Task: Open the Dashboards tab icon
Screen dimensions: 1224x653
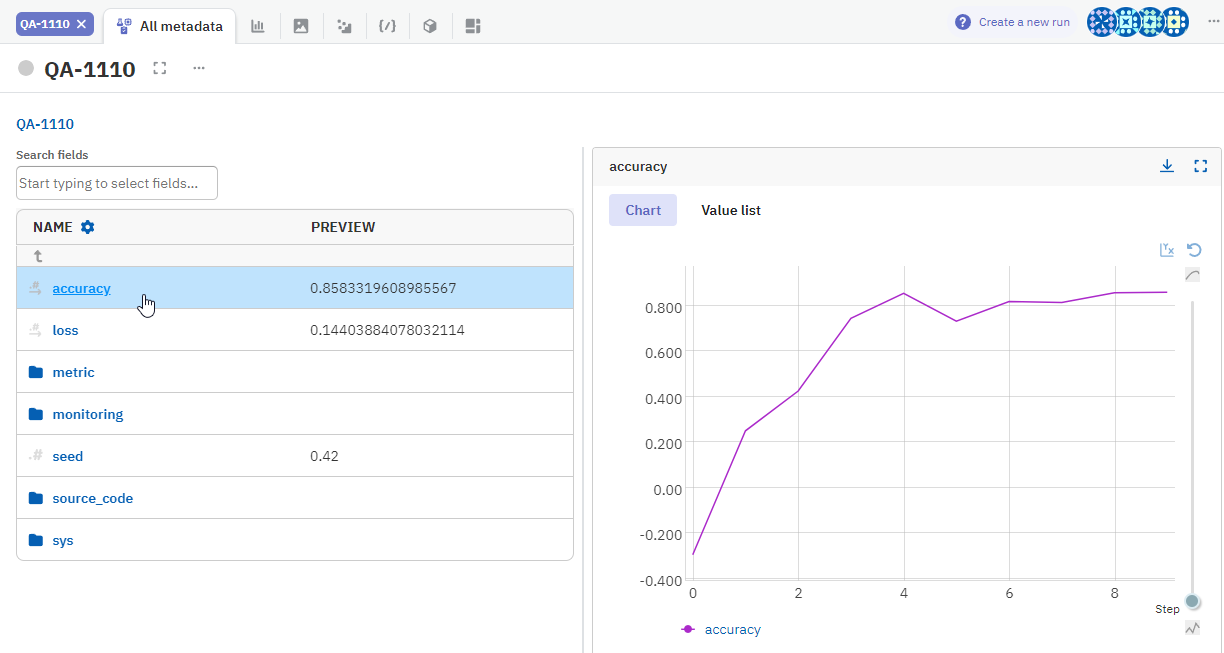Action: point(474,26)
